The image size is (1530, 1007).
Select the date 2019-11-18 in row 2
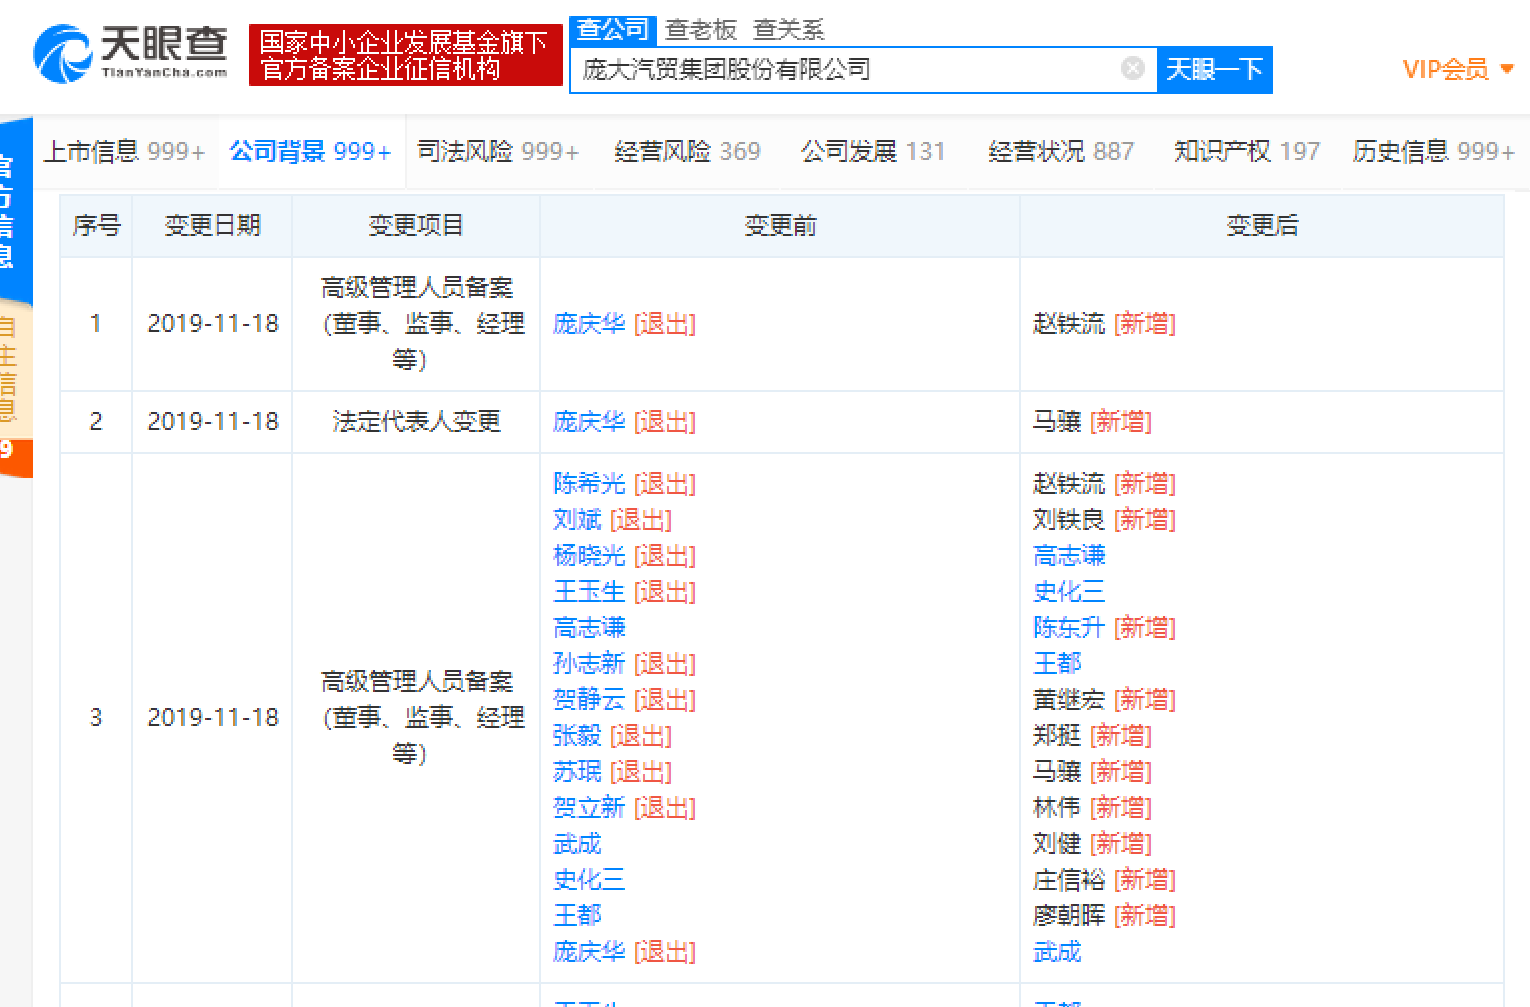pyautogui.click(x=213, y=422)
